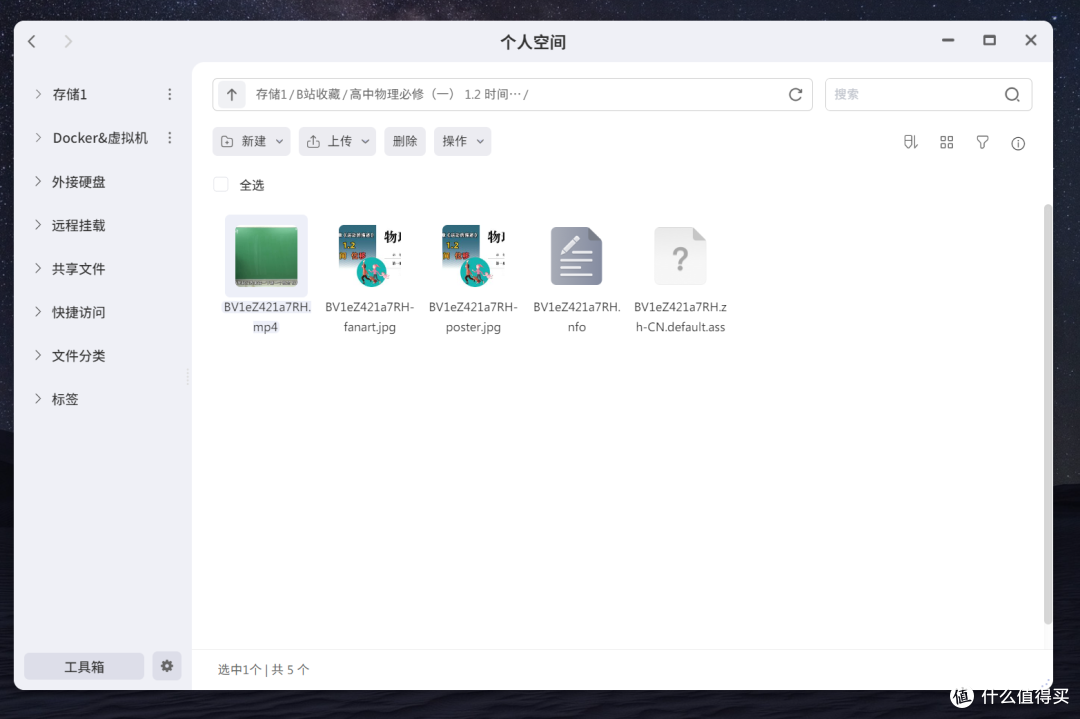Open the 存储1 more options menu
The image size is (1080, 719).
point(169,94)
